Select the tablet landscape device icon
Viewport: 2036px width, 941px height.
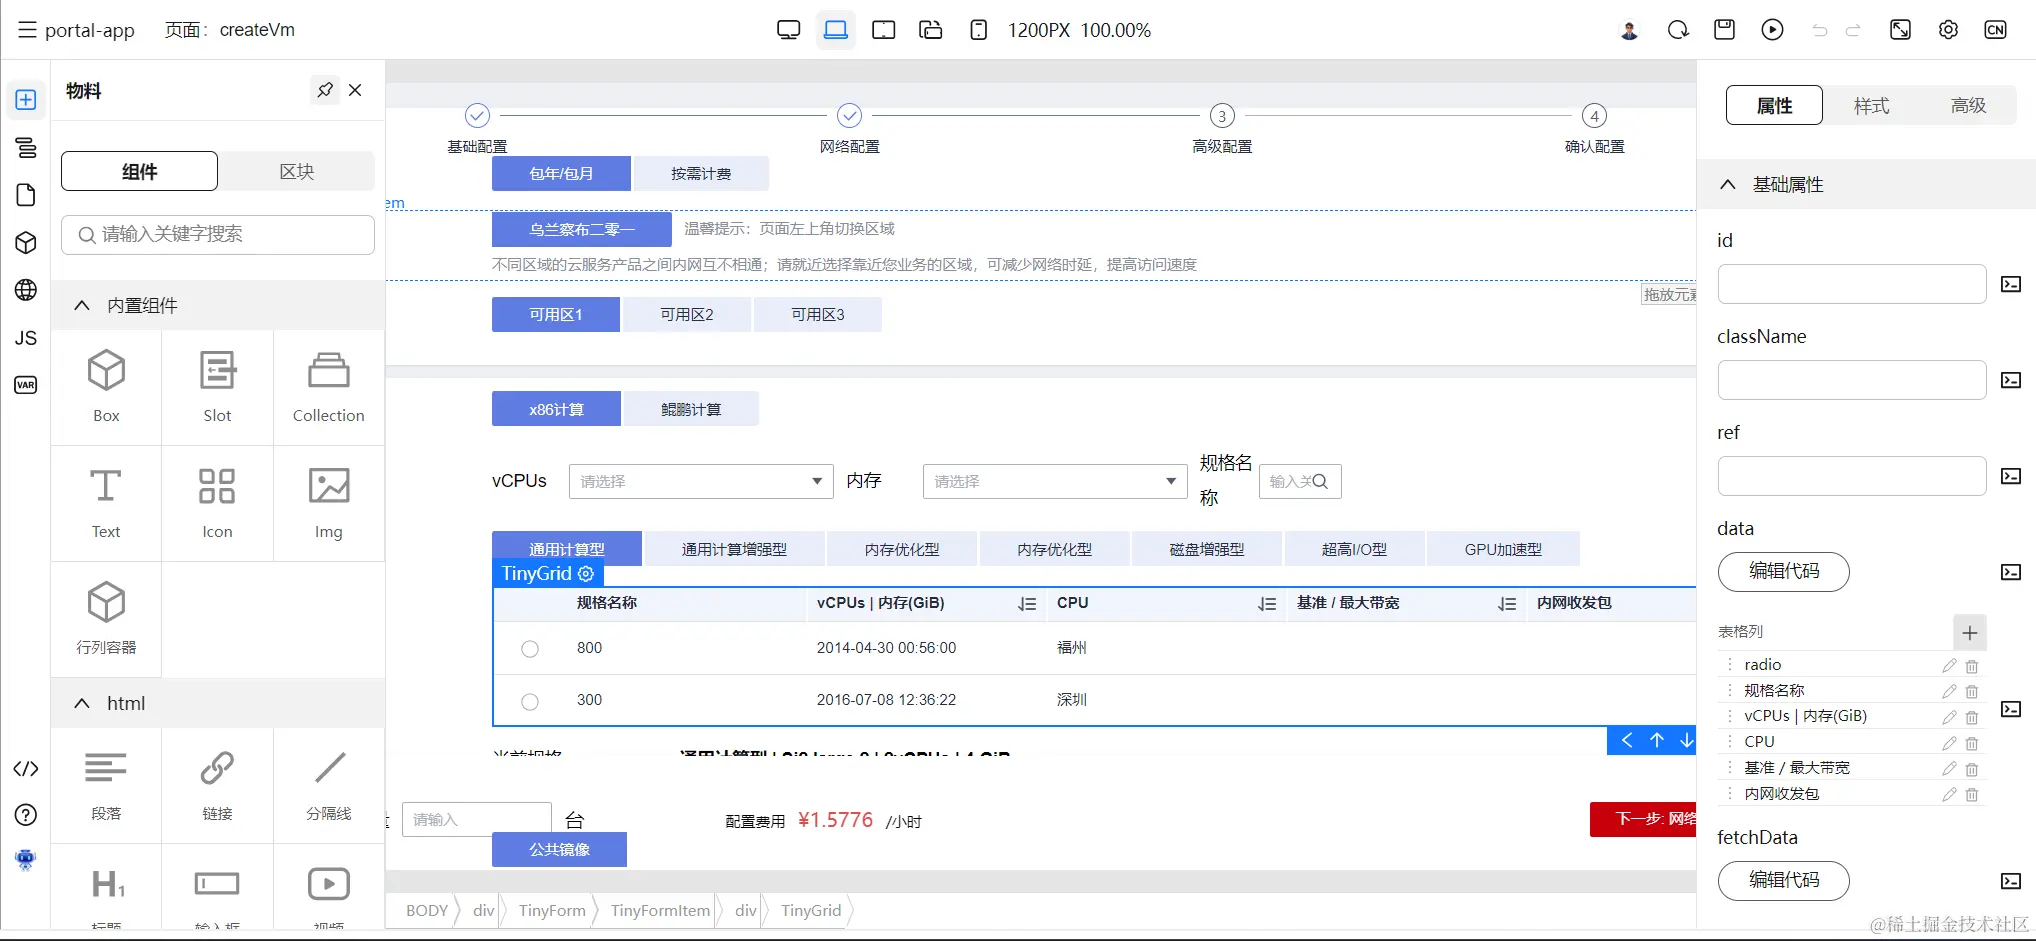point(883,30)
